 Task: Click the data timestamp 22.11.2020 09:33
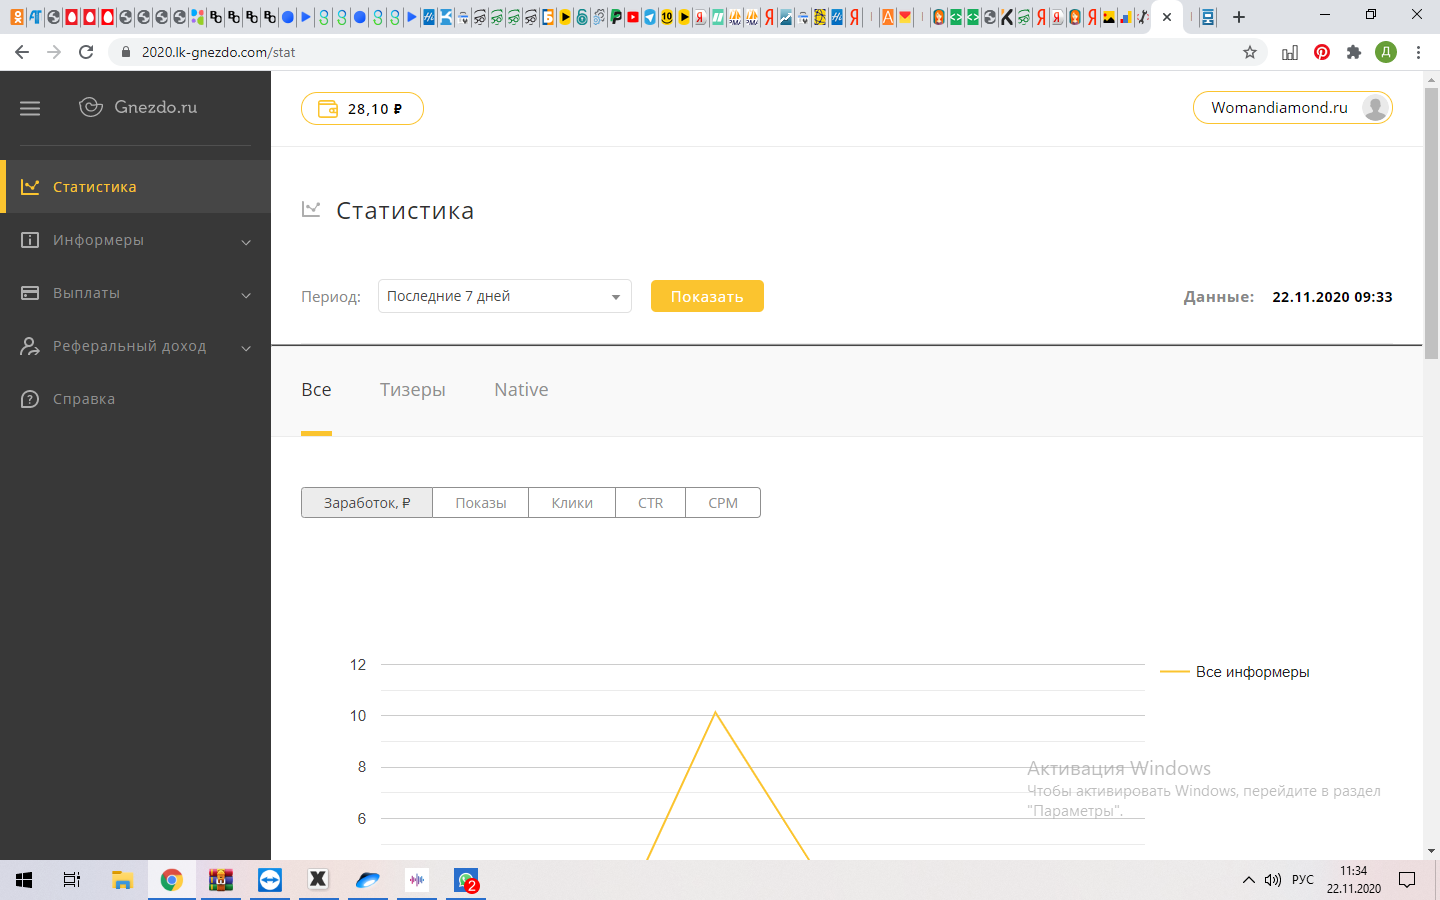click(1332, 297)
